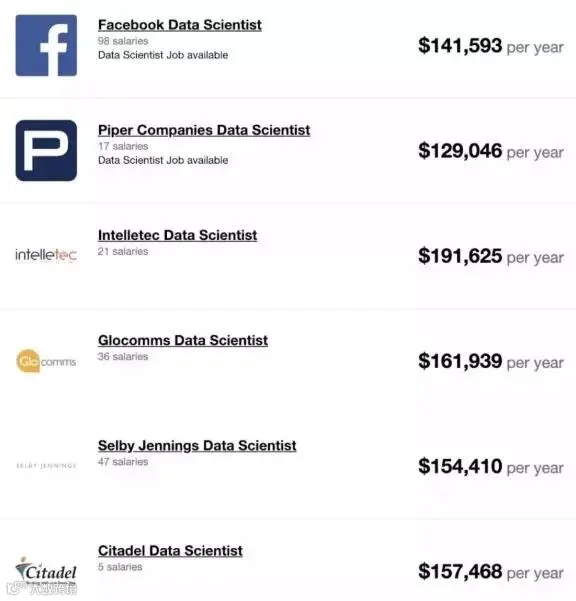
Task: Select the $161,939 per year salary
Action: pos(491,361)
